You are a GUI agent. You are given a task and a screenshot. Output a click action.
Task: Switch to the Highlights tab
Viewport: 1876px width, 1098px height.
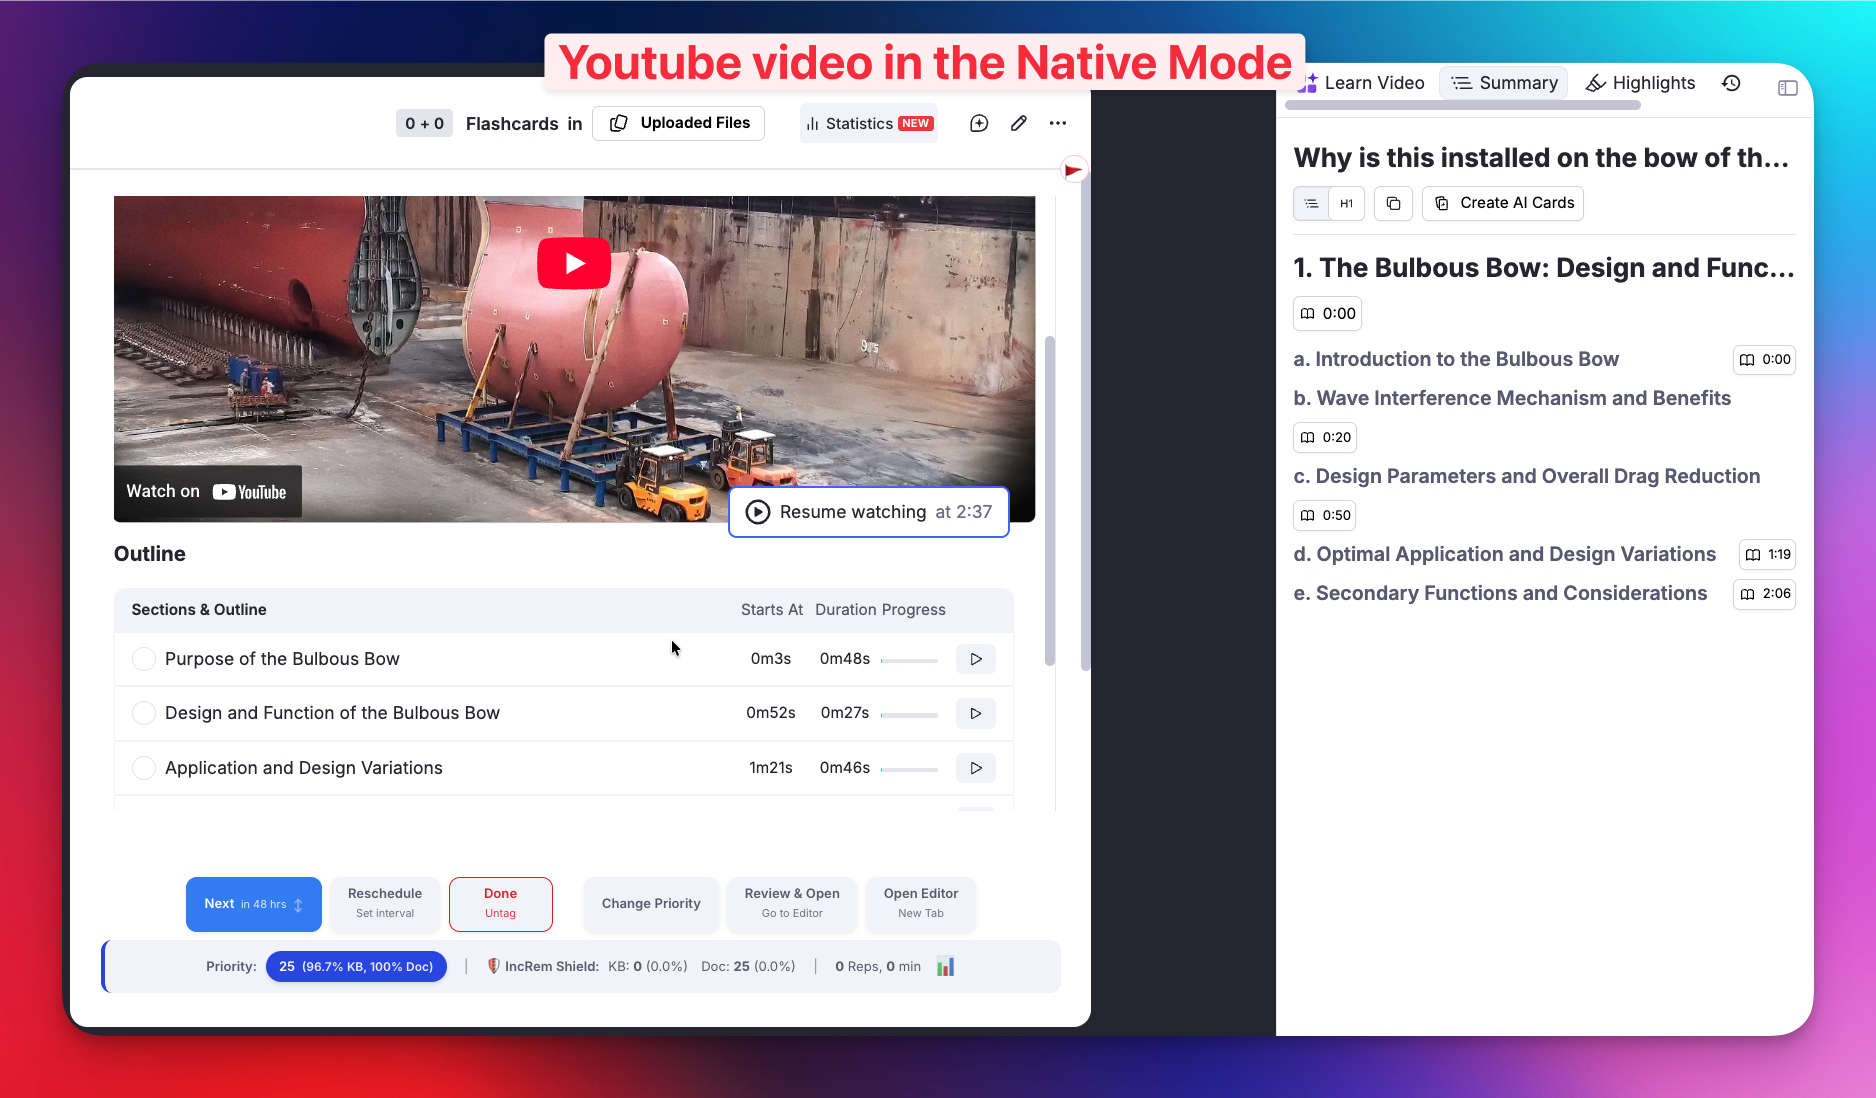tap(1640, 83)
